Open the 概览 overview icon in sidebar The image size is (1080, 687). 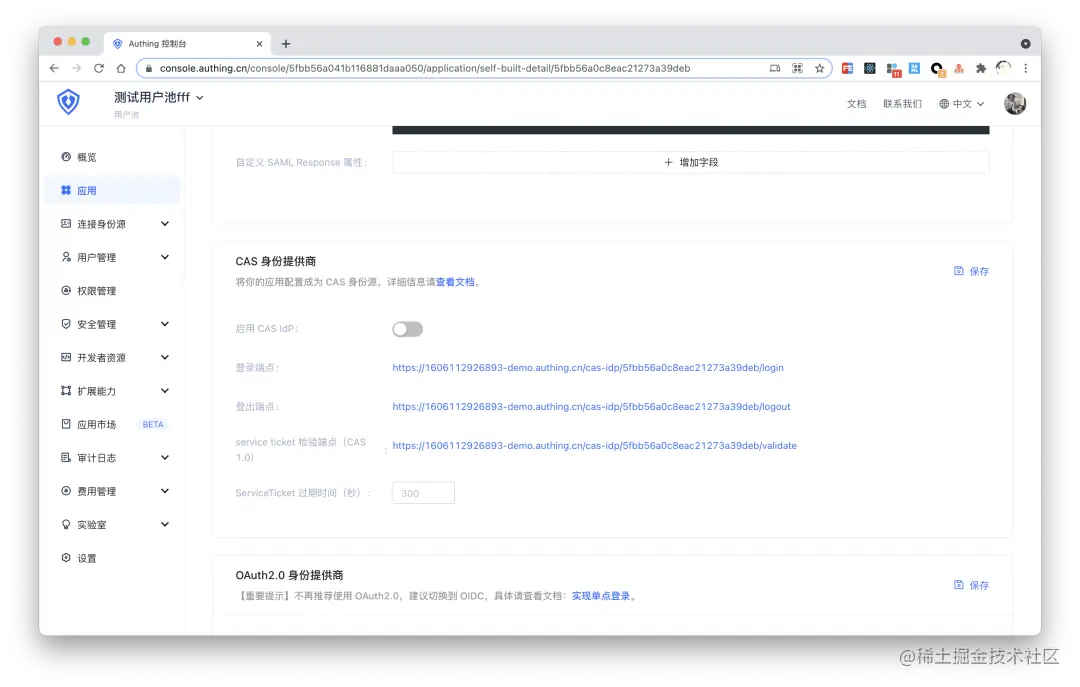pyautogui.click(x=66, y=156)
